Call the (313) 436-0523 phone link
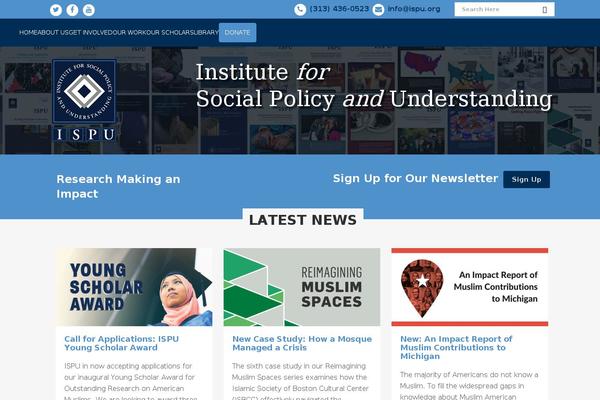The height and width of the screenshot is (400, 600). [x=339, y=9]
